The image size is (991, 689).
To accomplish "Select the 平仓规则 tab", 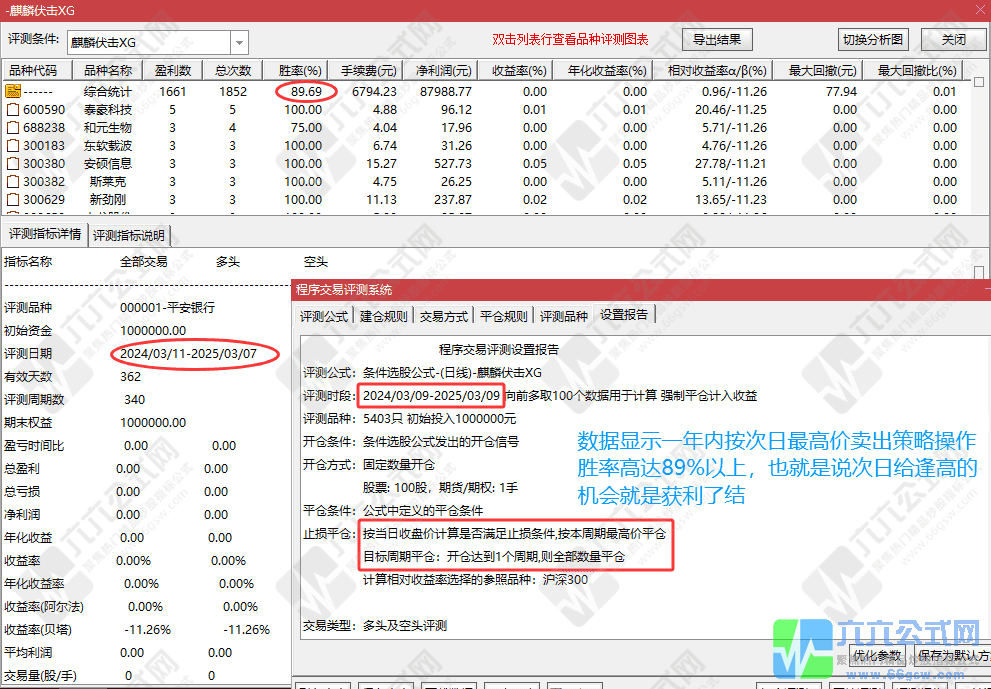I will 503,316.
